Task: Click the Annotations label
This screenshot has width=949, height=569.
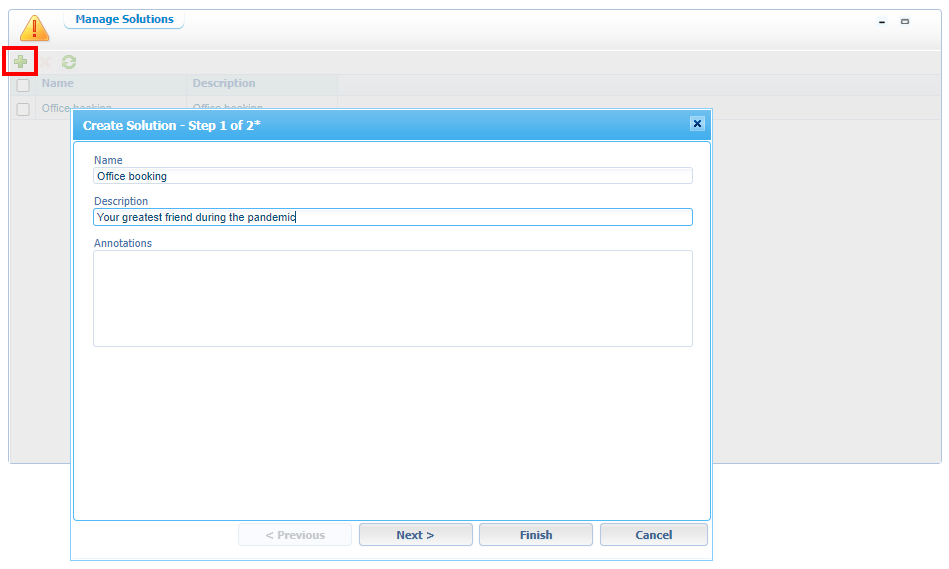Action: click(123, 243)
